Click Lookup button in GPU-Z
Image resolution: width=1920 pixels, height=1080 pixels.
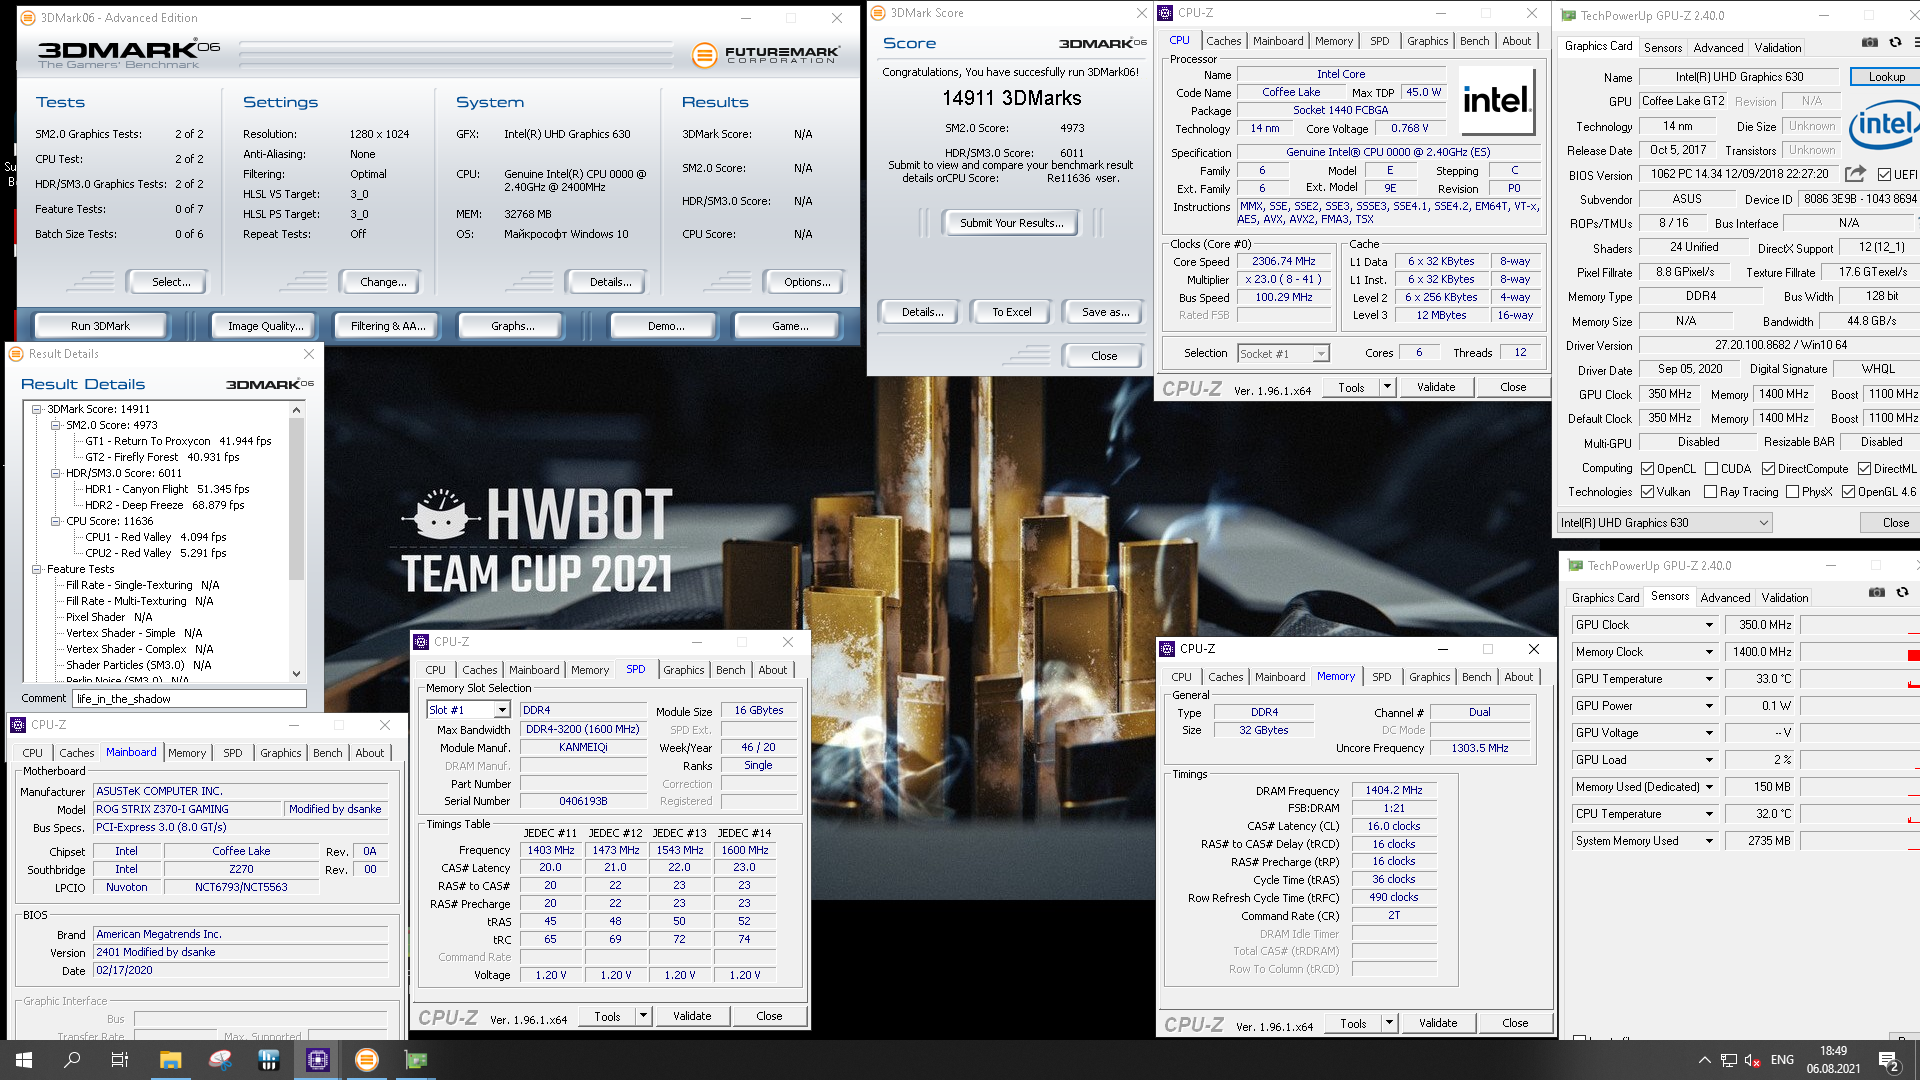[1886, 77]
